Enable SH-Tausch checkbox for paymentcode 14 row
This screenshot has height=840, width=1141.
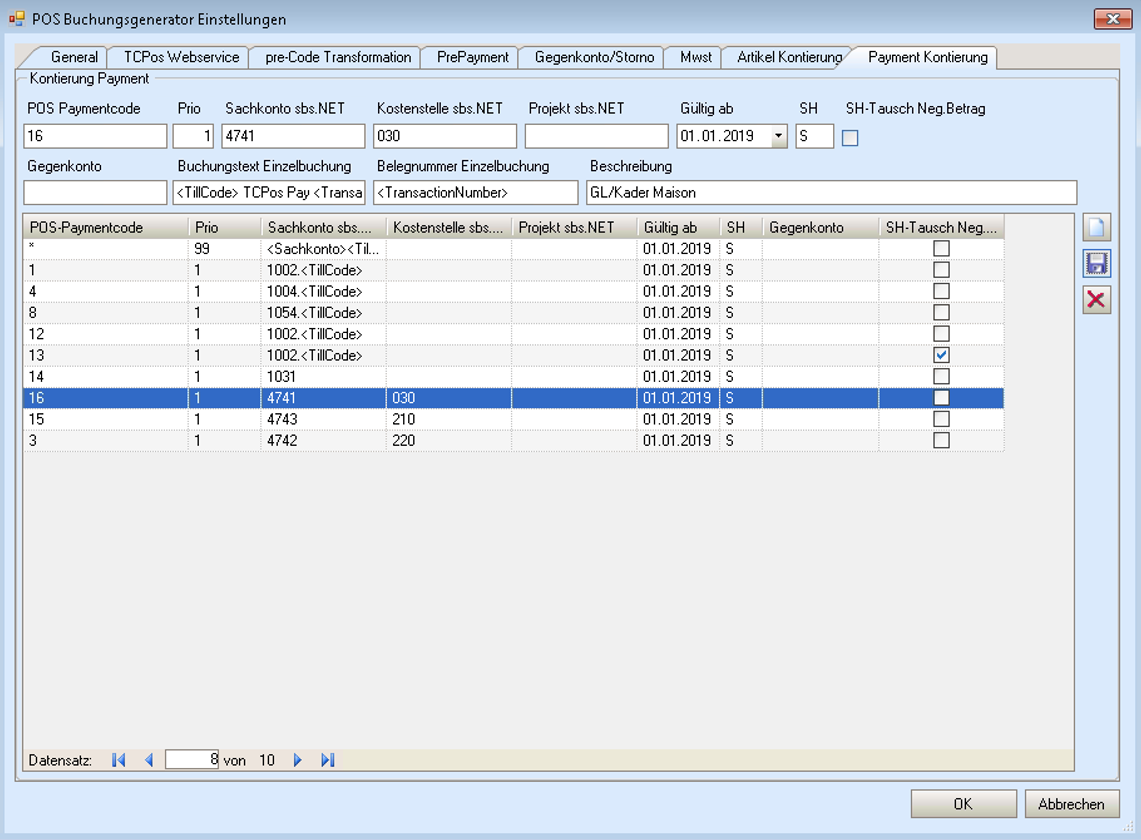[x=941, y=377]
